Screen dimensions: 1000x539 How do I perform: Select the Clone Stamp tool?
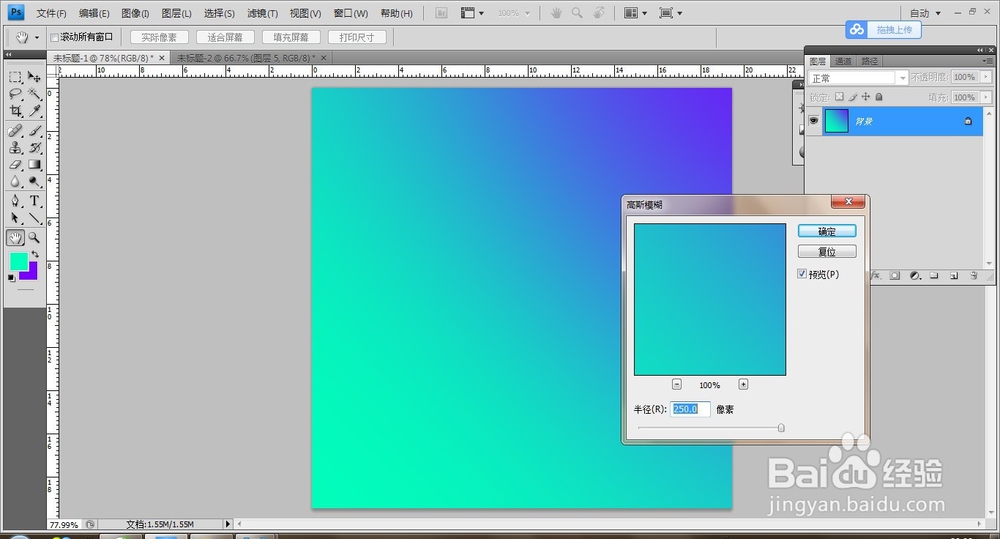15,147
